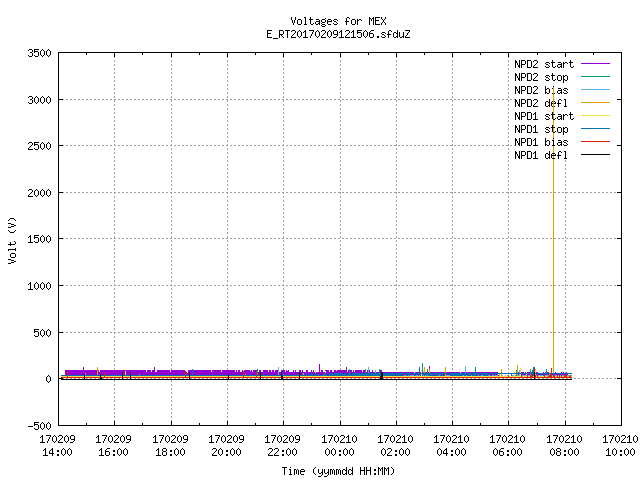Click the 3500 y-axis tick label

pyautogui.click(x=40, y=53)
